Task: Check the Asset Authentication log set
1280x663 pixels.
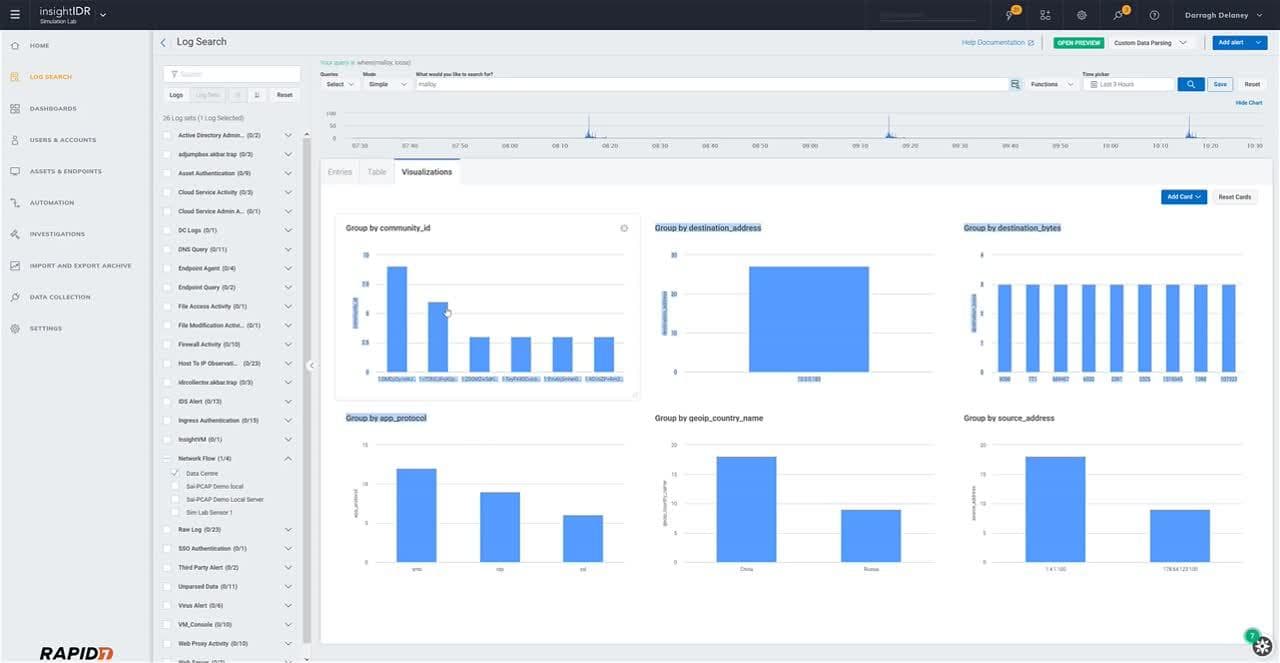Action: [167, 173]
